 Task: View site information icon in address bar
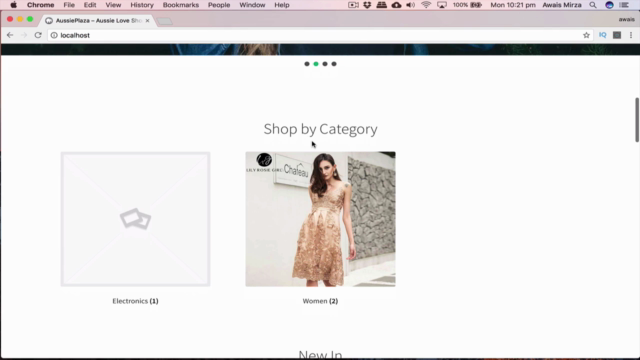(x=54, y=36)
